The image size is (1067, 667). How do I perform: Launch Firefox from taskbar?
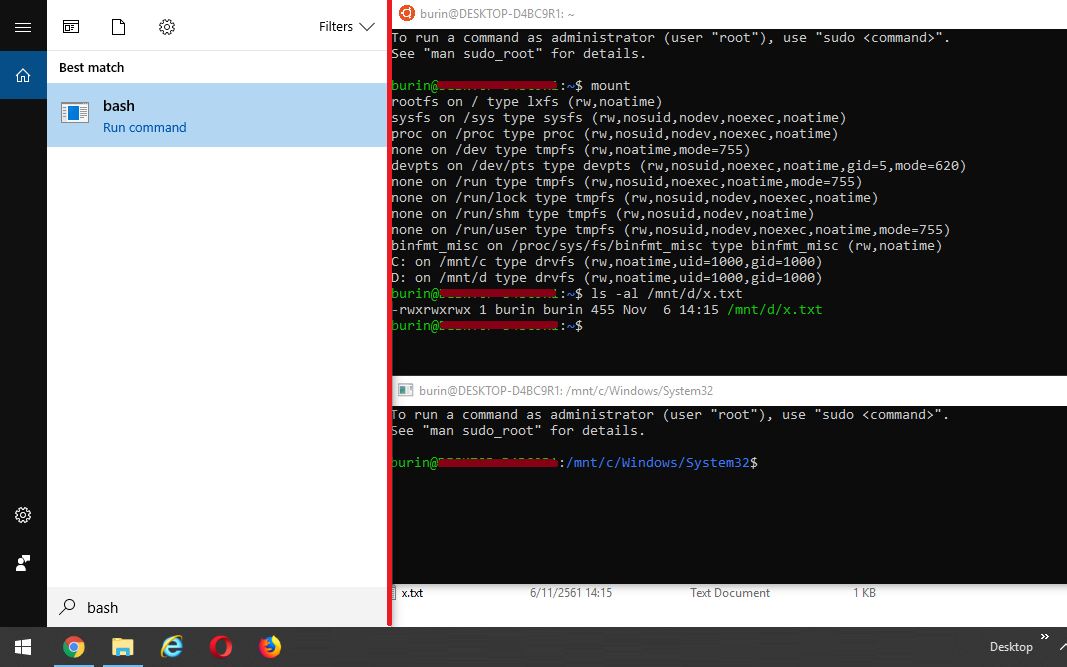pos(270,647)
